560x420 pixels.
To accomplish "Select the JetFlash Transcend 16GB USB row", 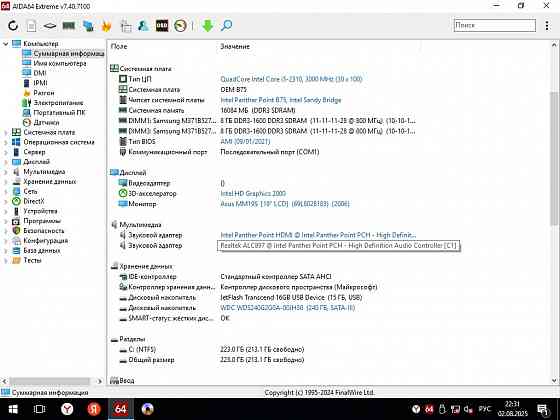I will click(x=240, y=298).
